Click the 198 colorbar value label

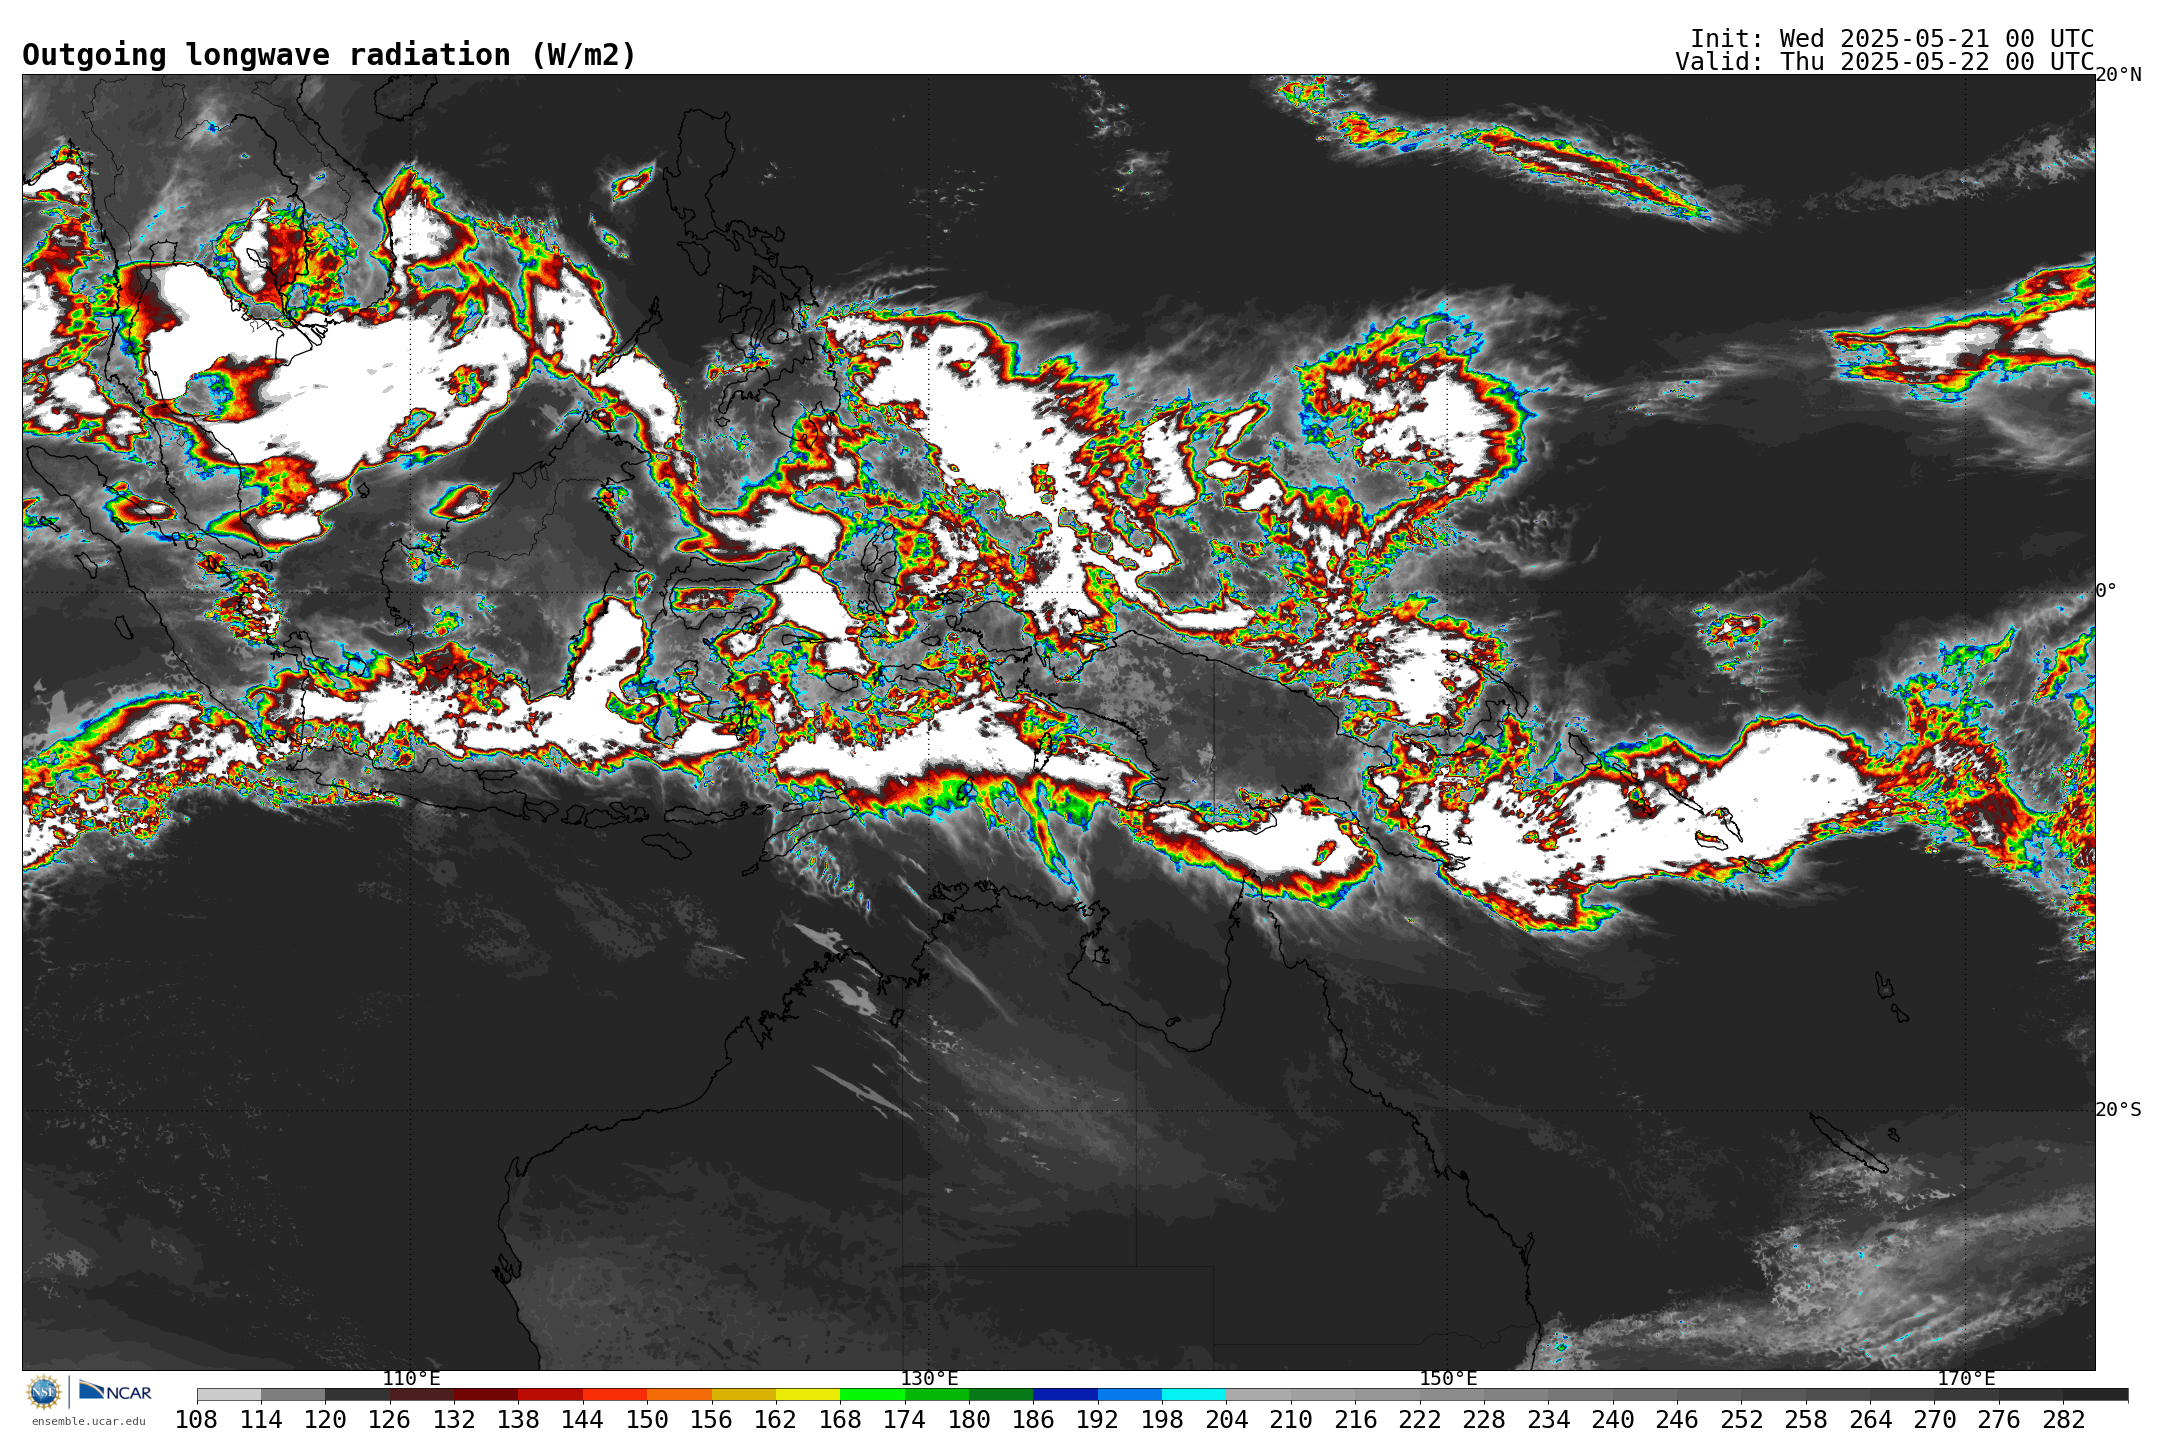[x=1162, y=1420]
